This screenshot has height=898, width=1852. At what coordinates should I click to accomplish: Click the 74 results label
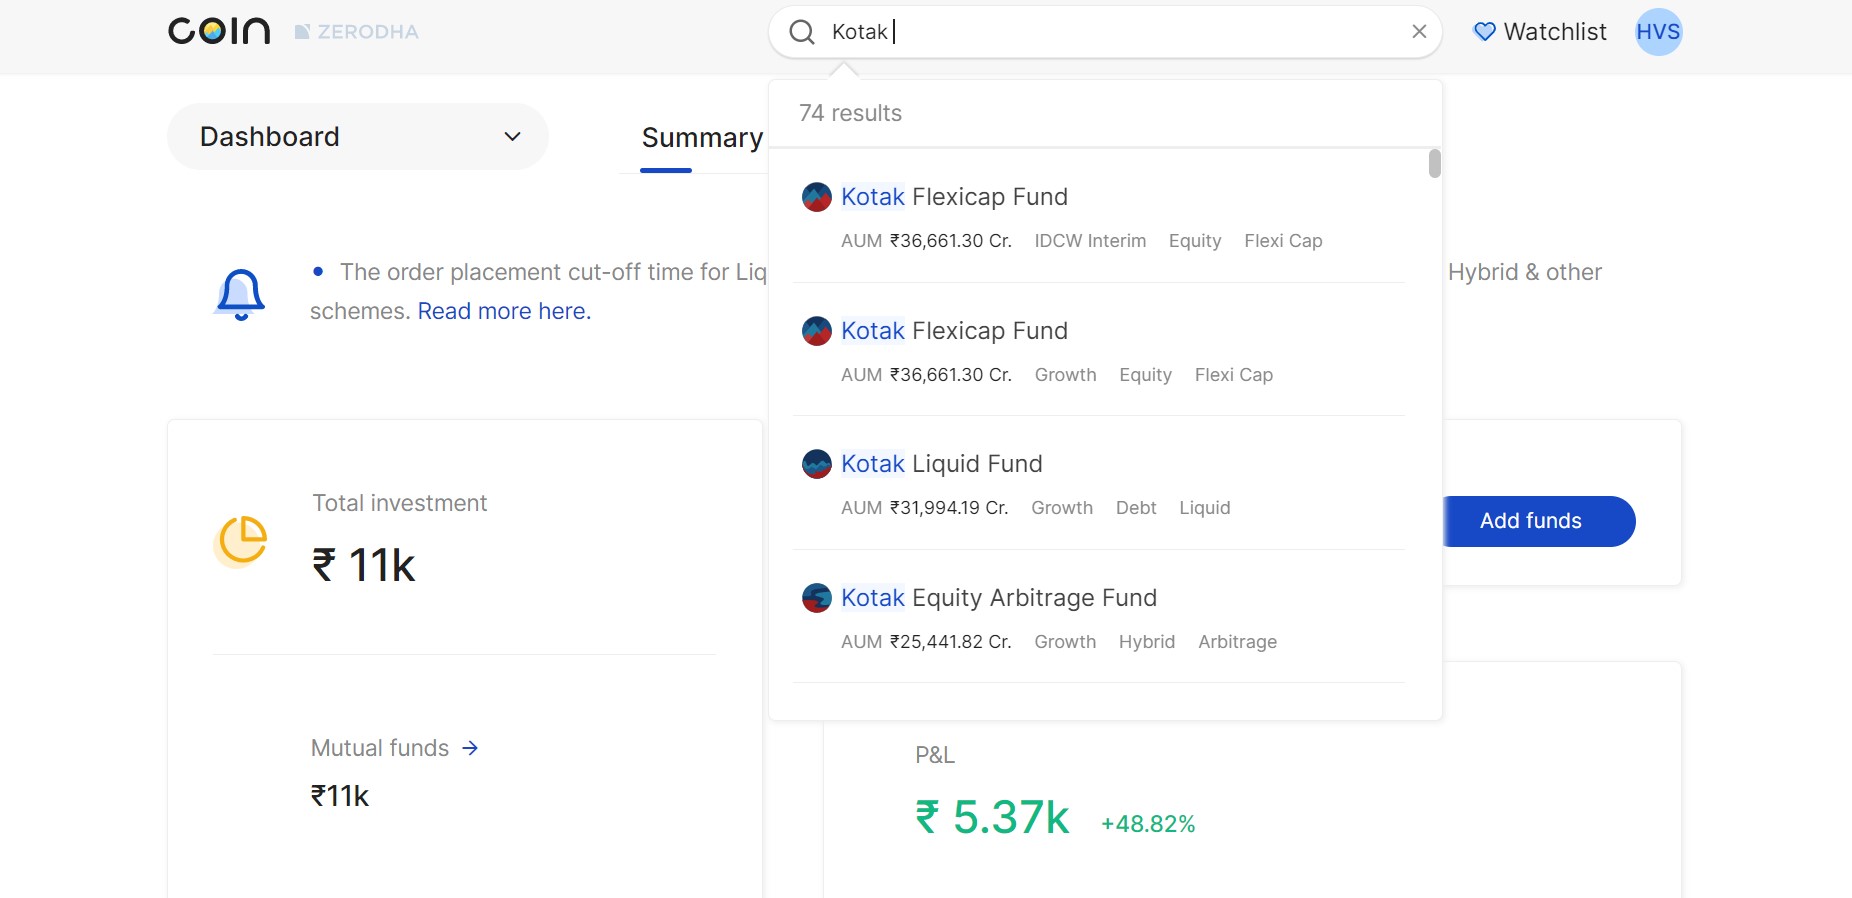pyautogui.click(x=850, y=113)
